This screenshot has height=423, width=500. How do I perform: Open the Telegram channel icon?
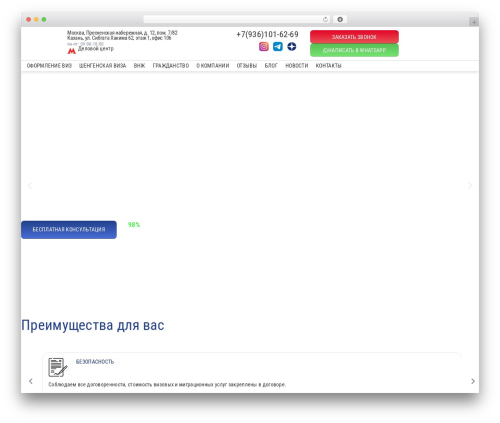point(278,47)
